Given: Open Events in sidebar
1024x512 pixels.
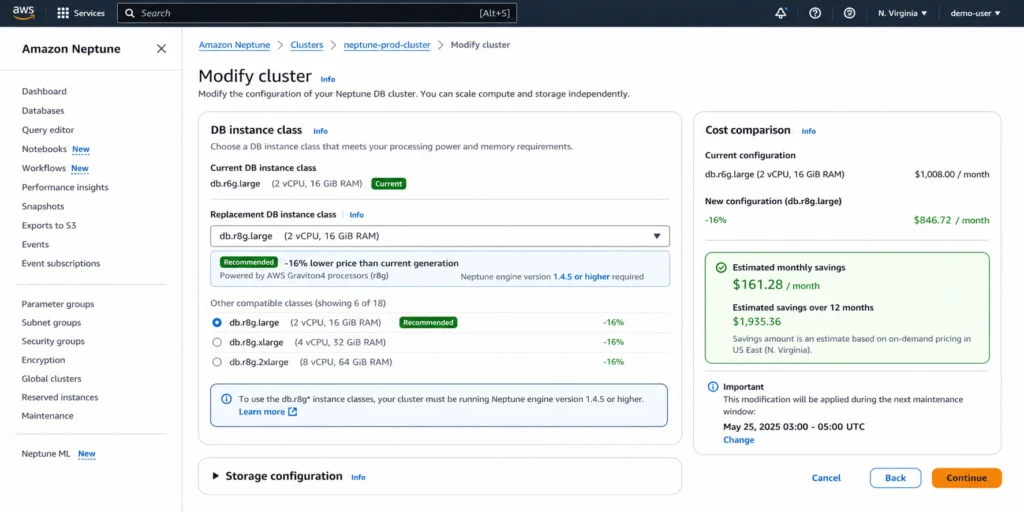Looking at the screenshot, I should (x=35, y=244).
